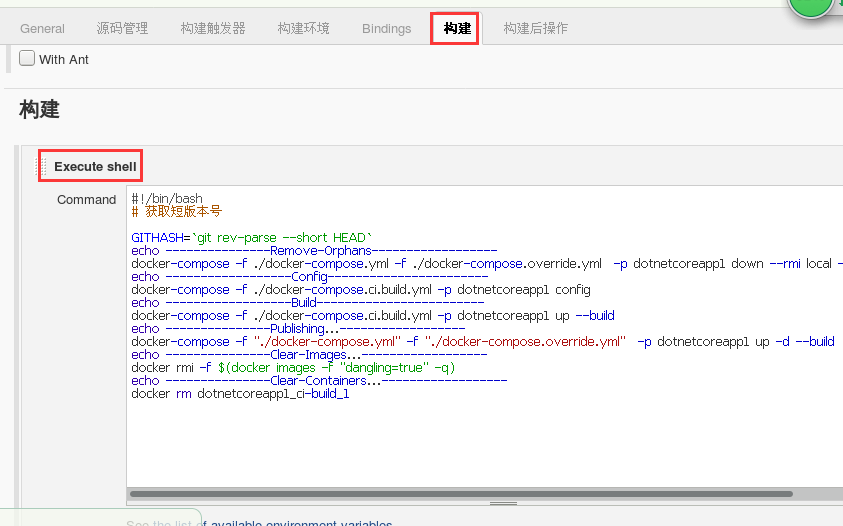This screenshot has width=843, height=526.
Task: Click the echo Clear-Images line
Action: coord(309,355)
